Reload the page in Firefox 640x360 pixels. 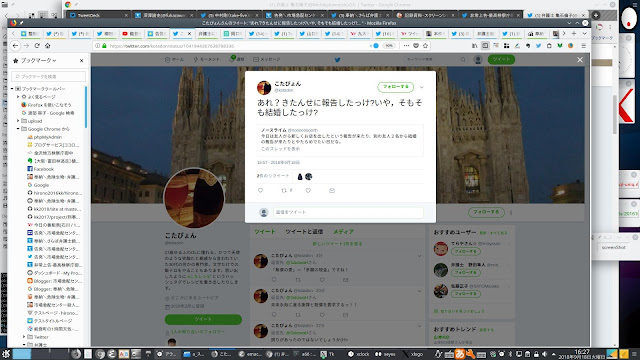pyautogui.click(x=37, y=46)
